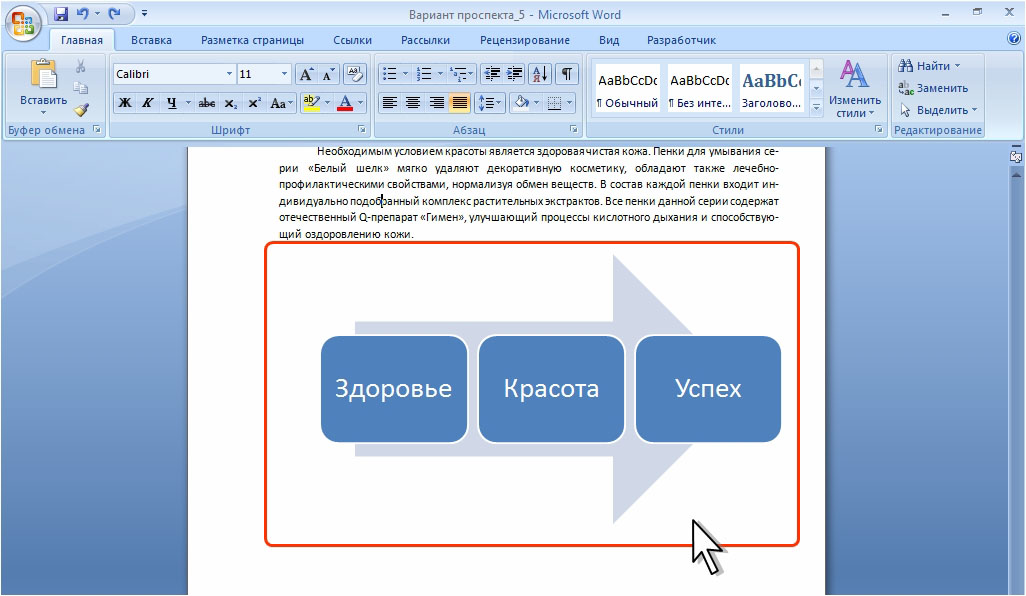Toggle italic formatting К
This screenshot has height=596, width=1026.
coord(148,103)
